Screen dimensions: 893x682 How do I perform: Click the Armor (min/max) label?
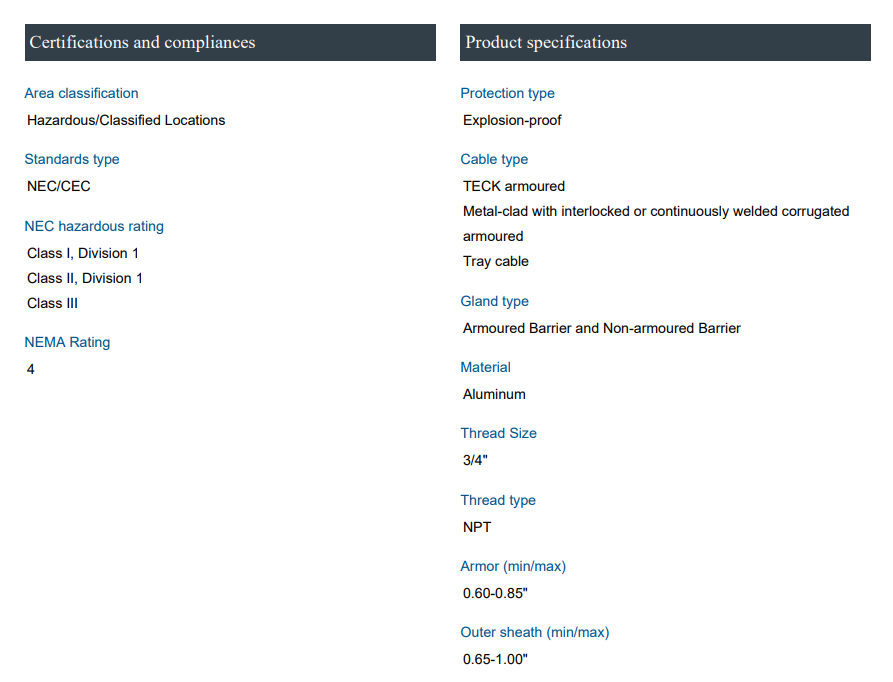pyautogui.click(x=513, y=566)
